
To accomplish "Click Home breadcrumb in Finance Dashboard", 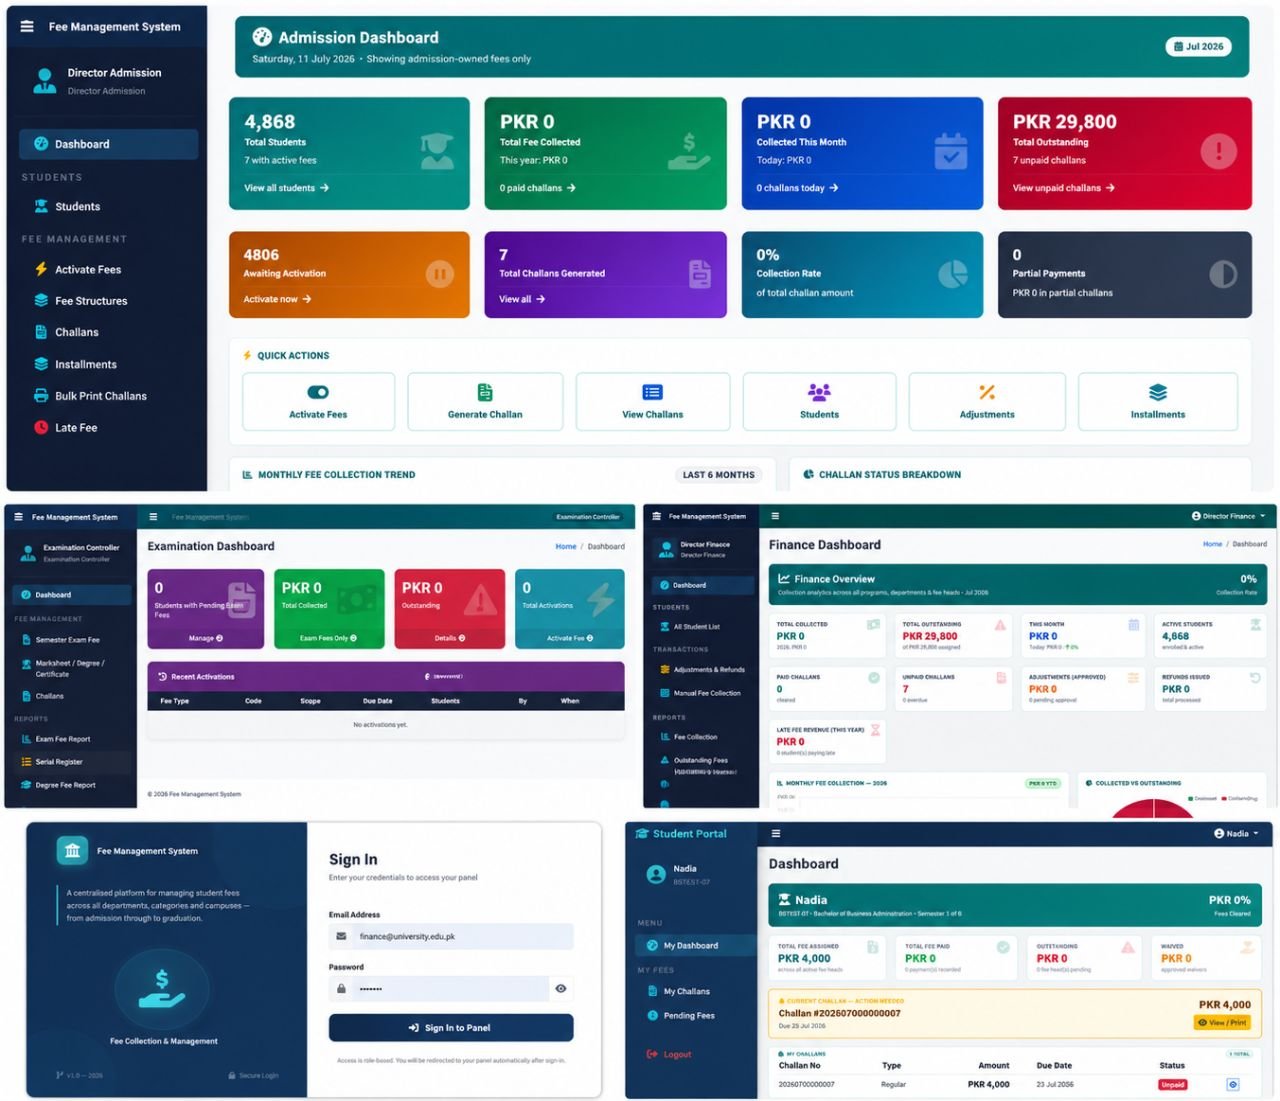I will 1212,544.
